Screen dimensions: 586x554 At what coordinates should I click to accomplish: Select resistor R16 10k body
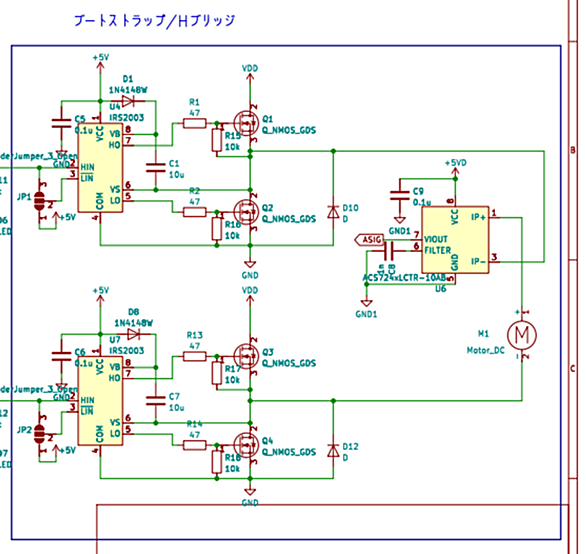[x=217, y=229]
